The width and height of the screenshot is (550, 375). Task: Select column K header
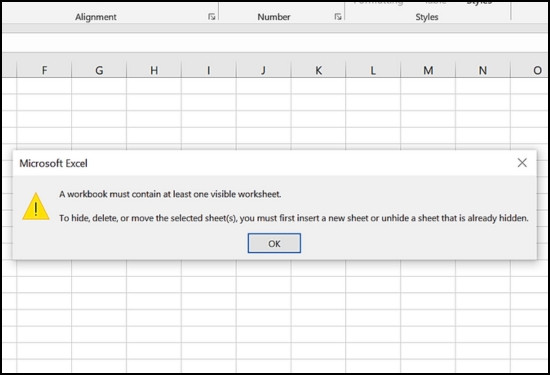pyautogui.click(x=318, y=70)
